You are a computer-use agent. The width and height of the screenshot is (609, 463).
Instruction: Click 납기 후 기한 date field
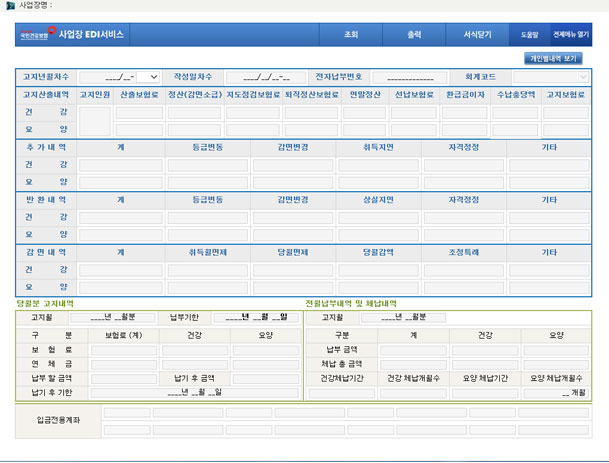(x=195, y=393)
